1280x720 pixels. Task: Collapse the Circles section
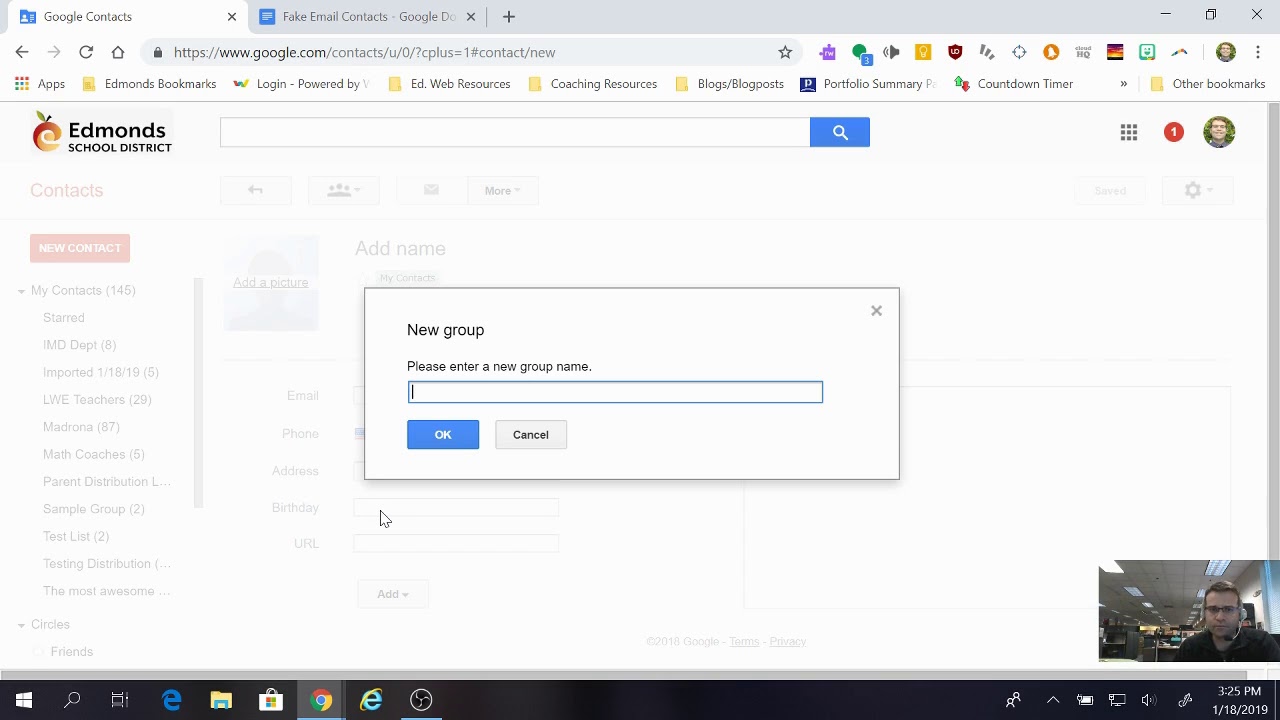21,625
